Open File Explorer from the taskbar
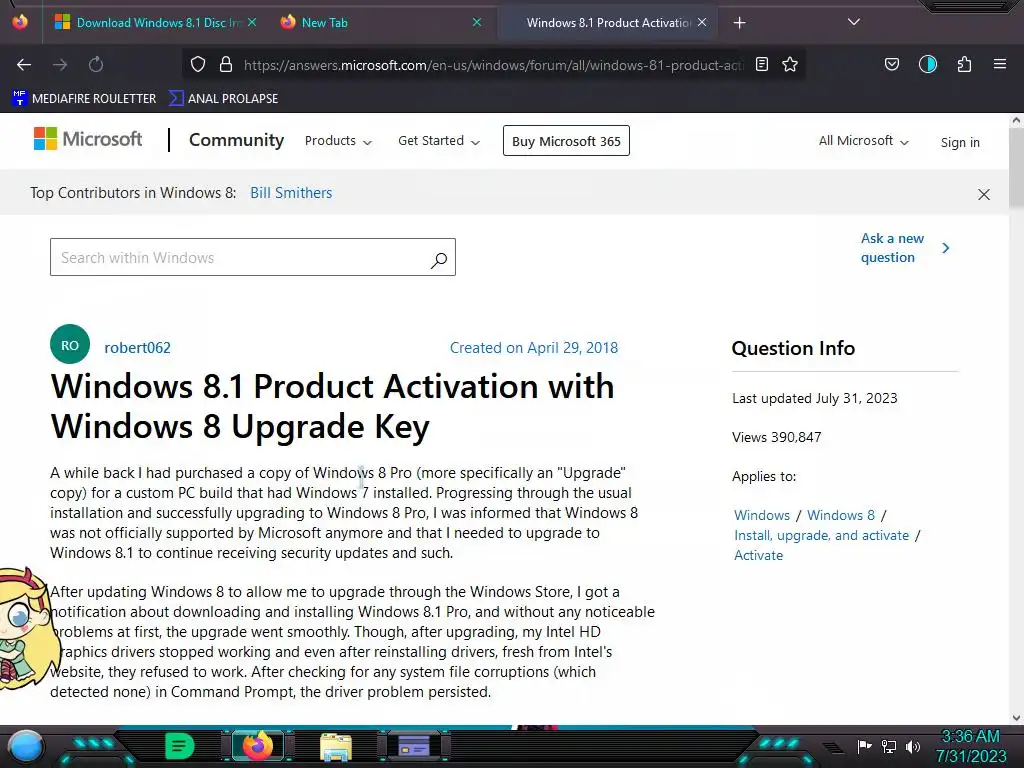This screenshot has width=1024, height=768. click(x=336, y=746)
